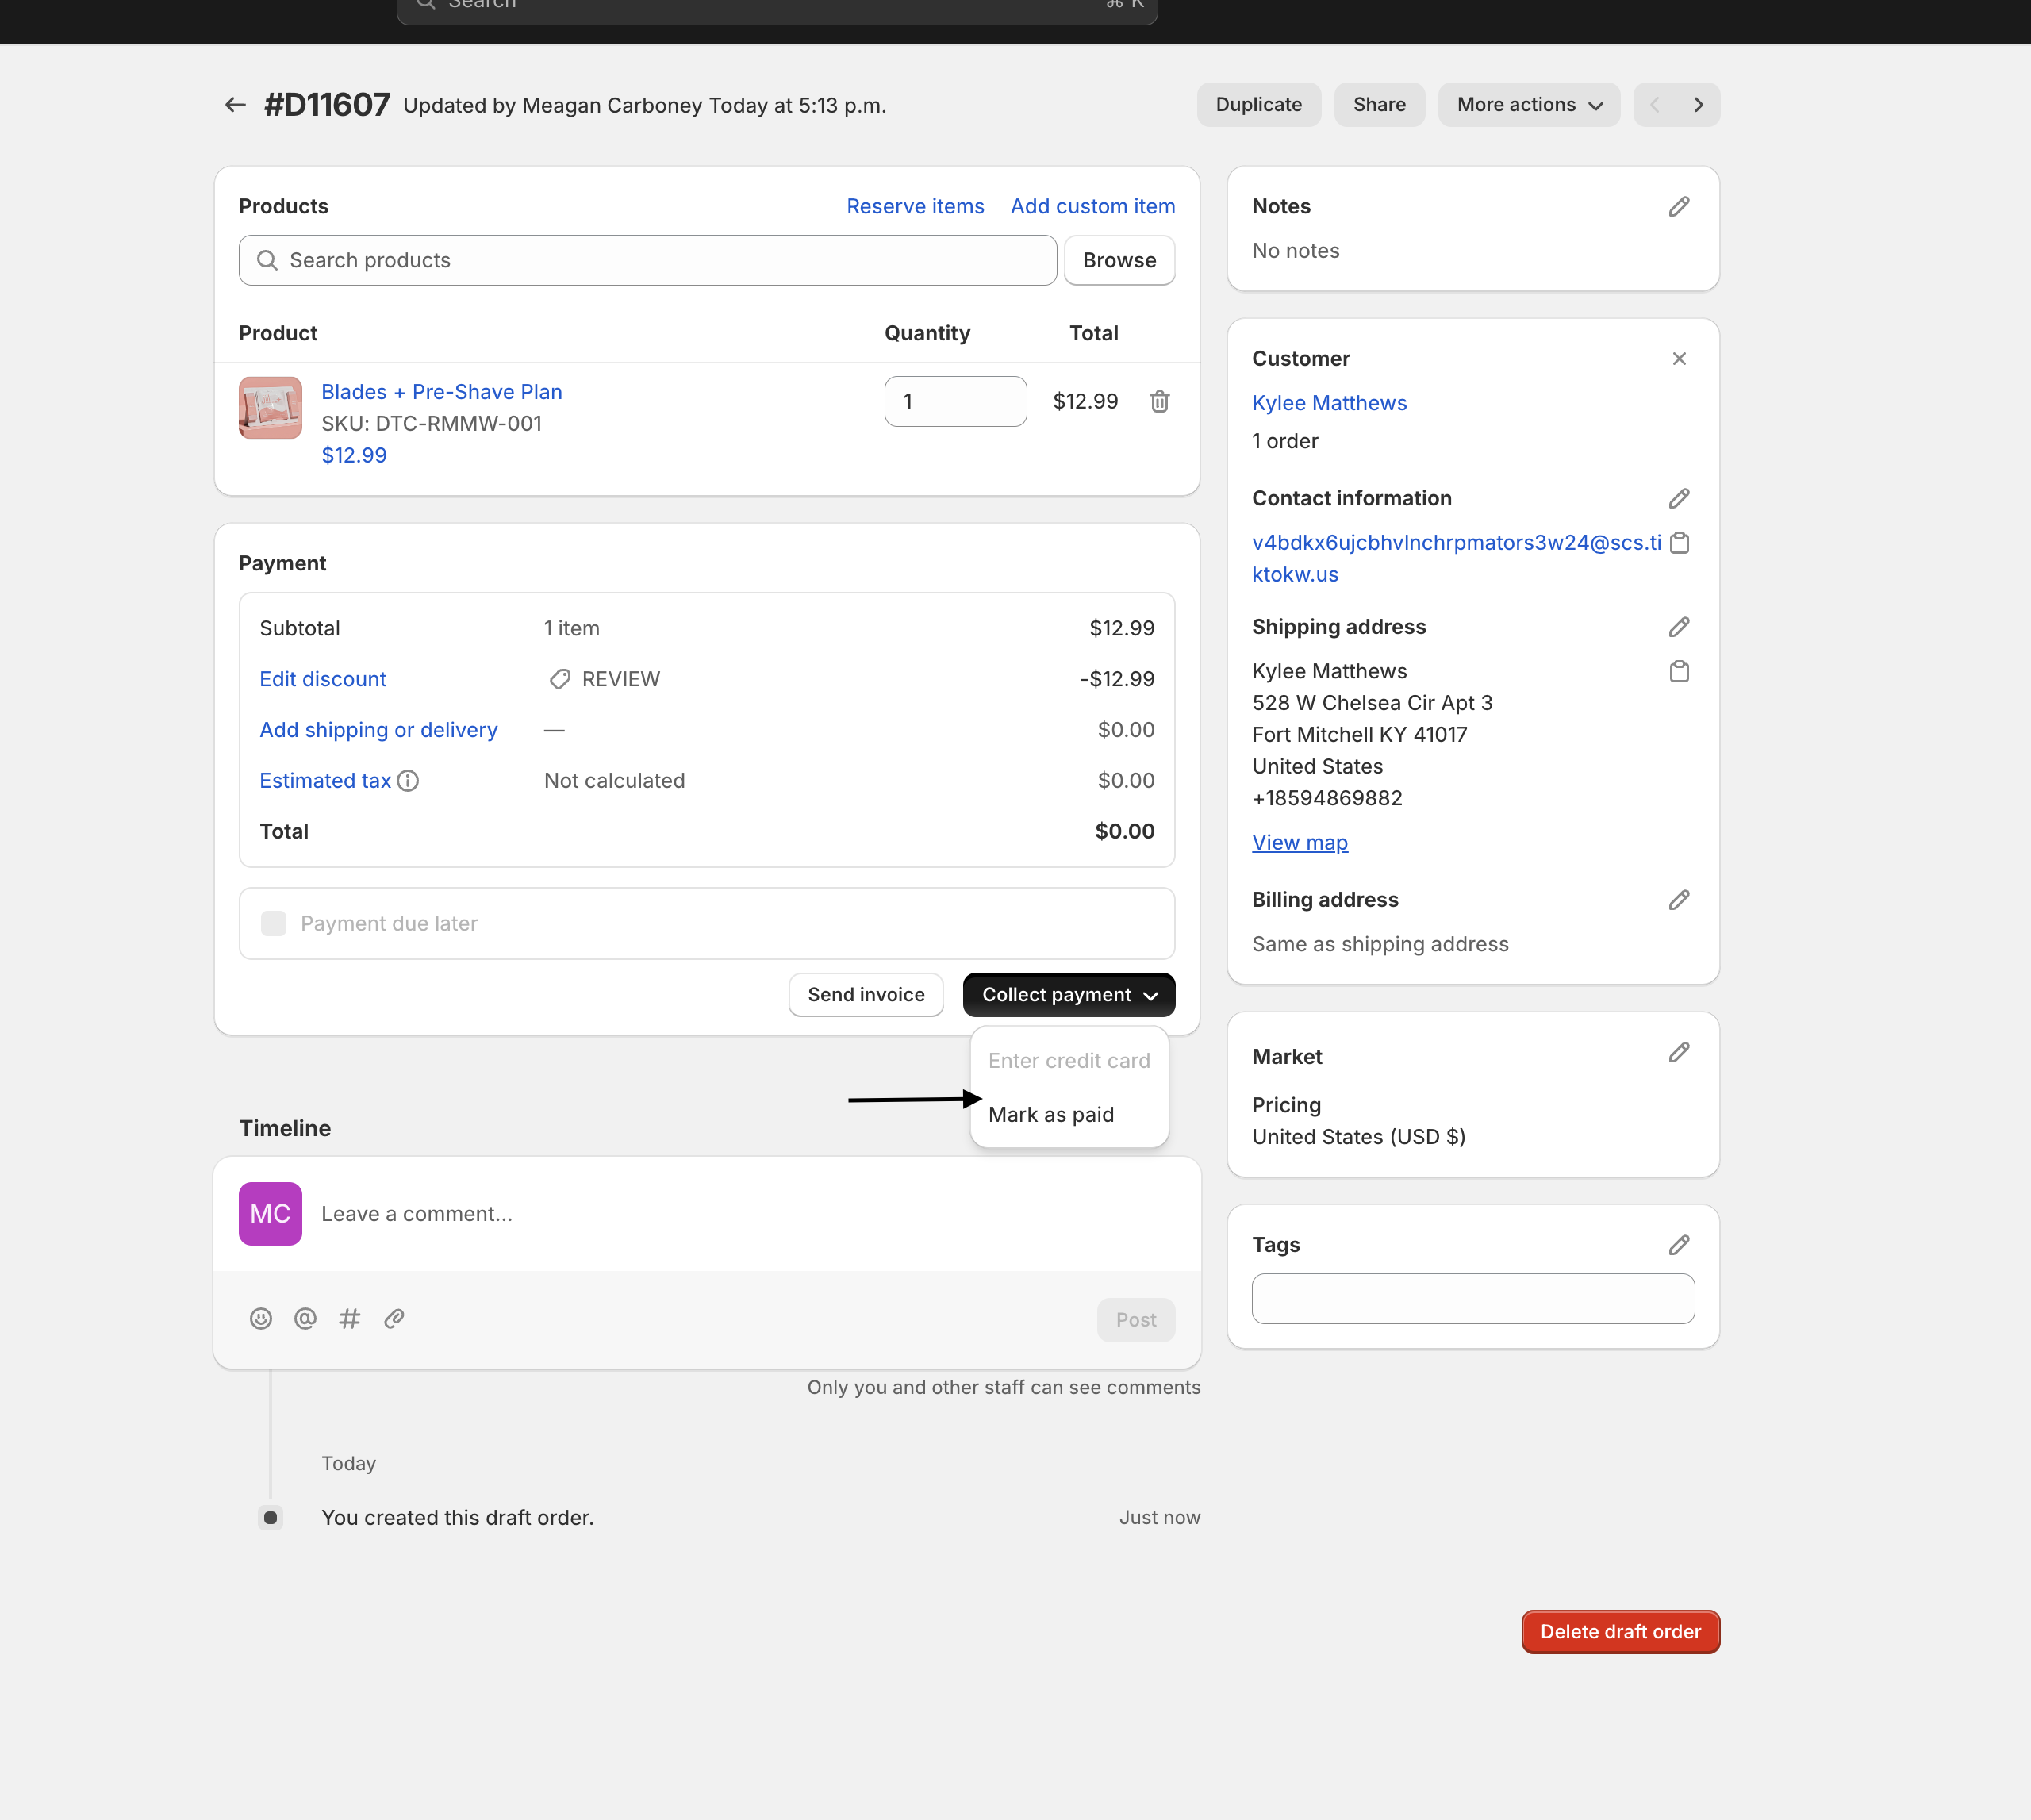
Task: Mention a staff member with @ icon
Action: [x=305, y=1319]
